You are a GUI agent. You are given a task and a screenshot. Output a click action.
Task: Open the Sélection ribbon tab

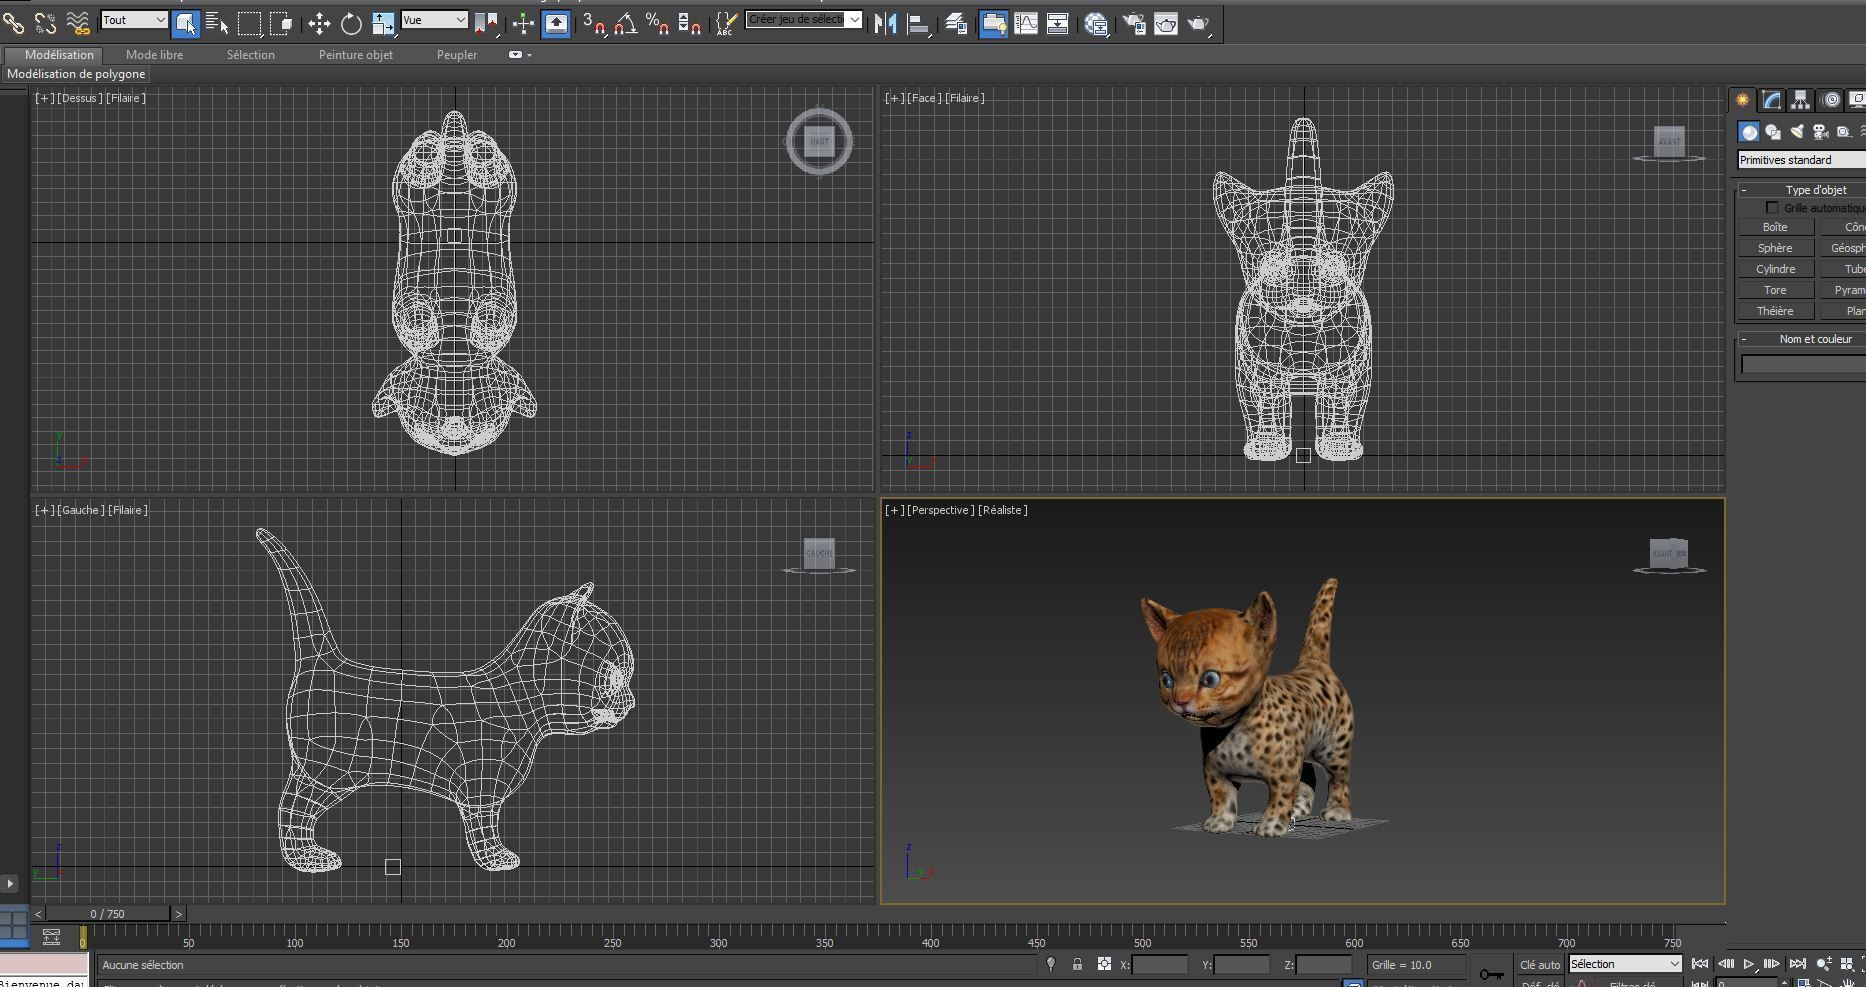click(x=250, y=55)
